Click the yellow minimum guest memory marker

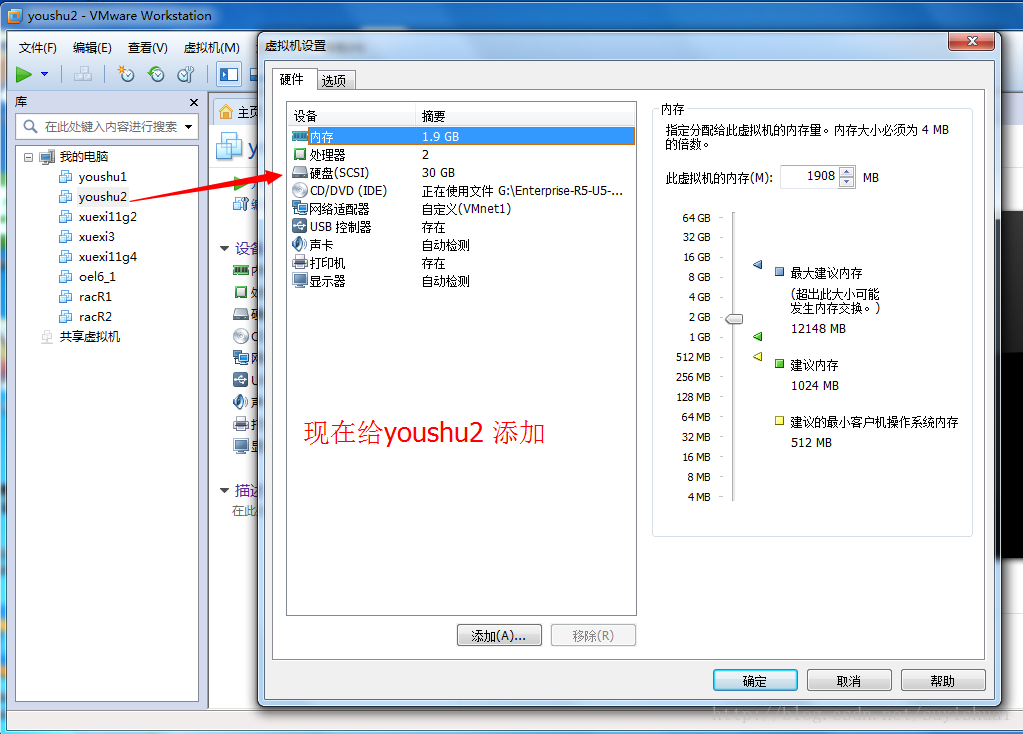[757, 356]
